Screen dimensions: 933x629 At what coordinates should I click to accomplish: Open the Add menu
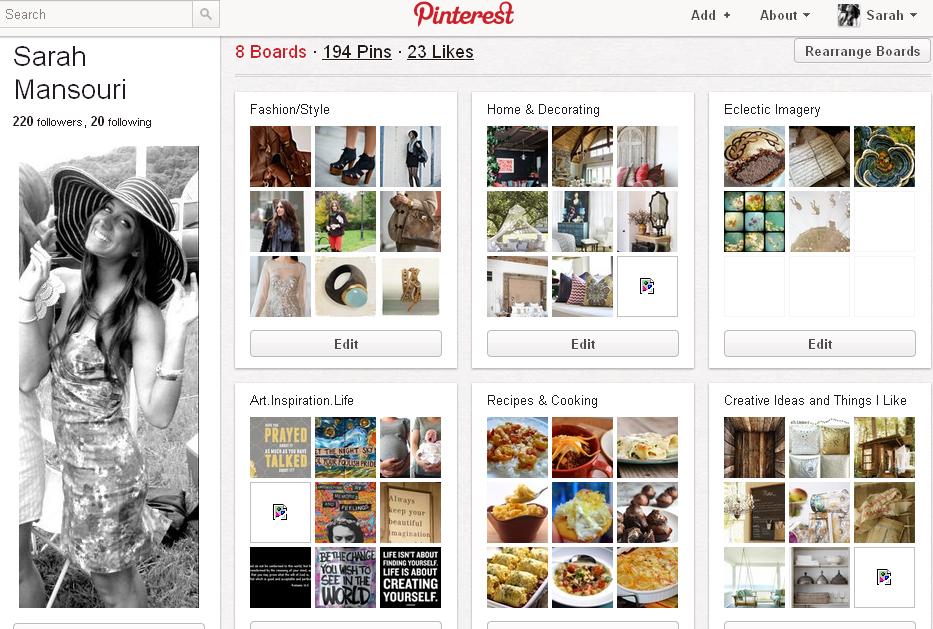click(710, 15)
